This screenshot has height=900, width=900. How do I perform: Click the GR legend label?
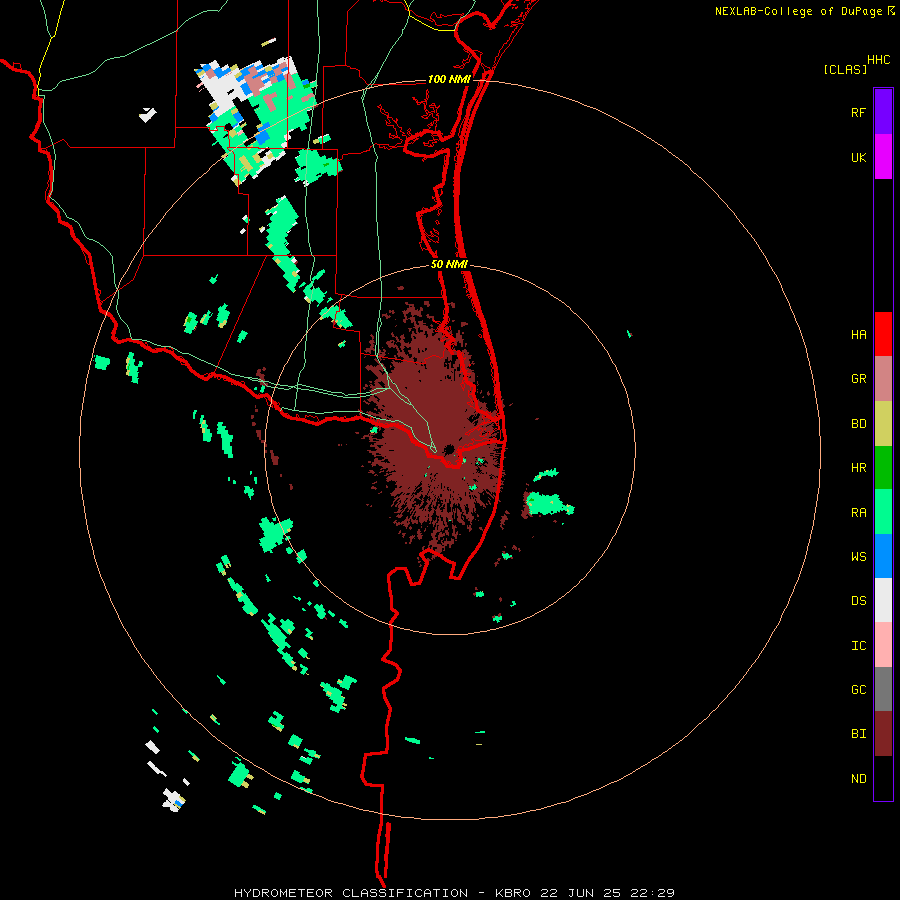coord(858,379)
